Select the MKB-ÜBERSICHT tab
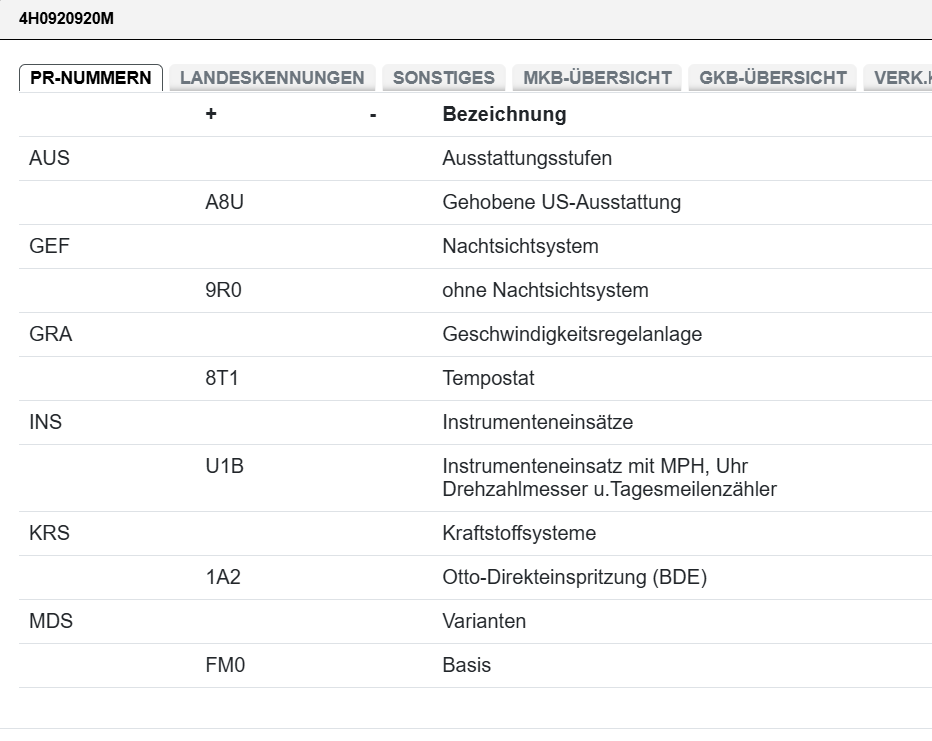This screenshot has width=932, height=741. click(597, 78)
